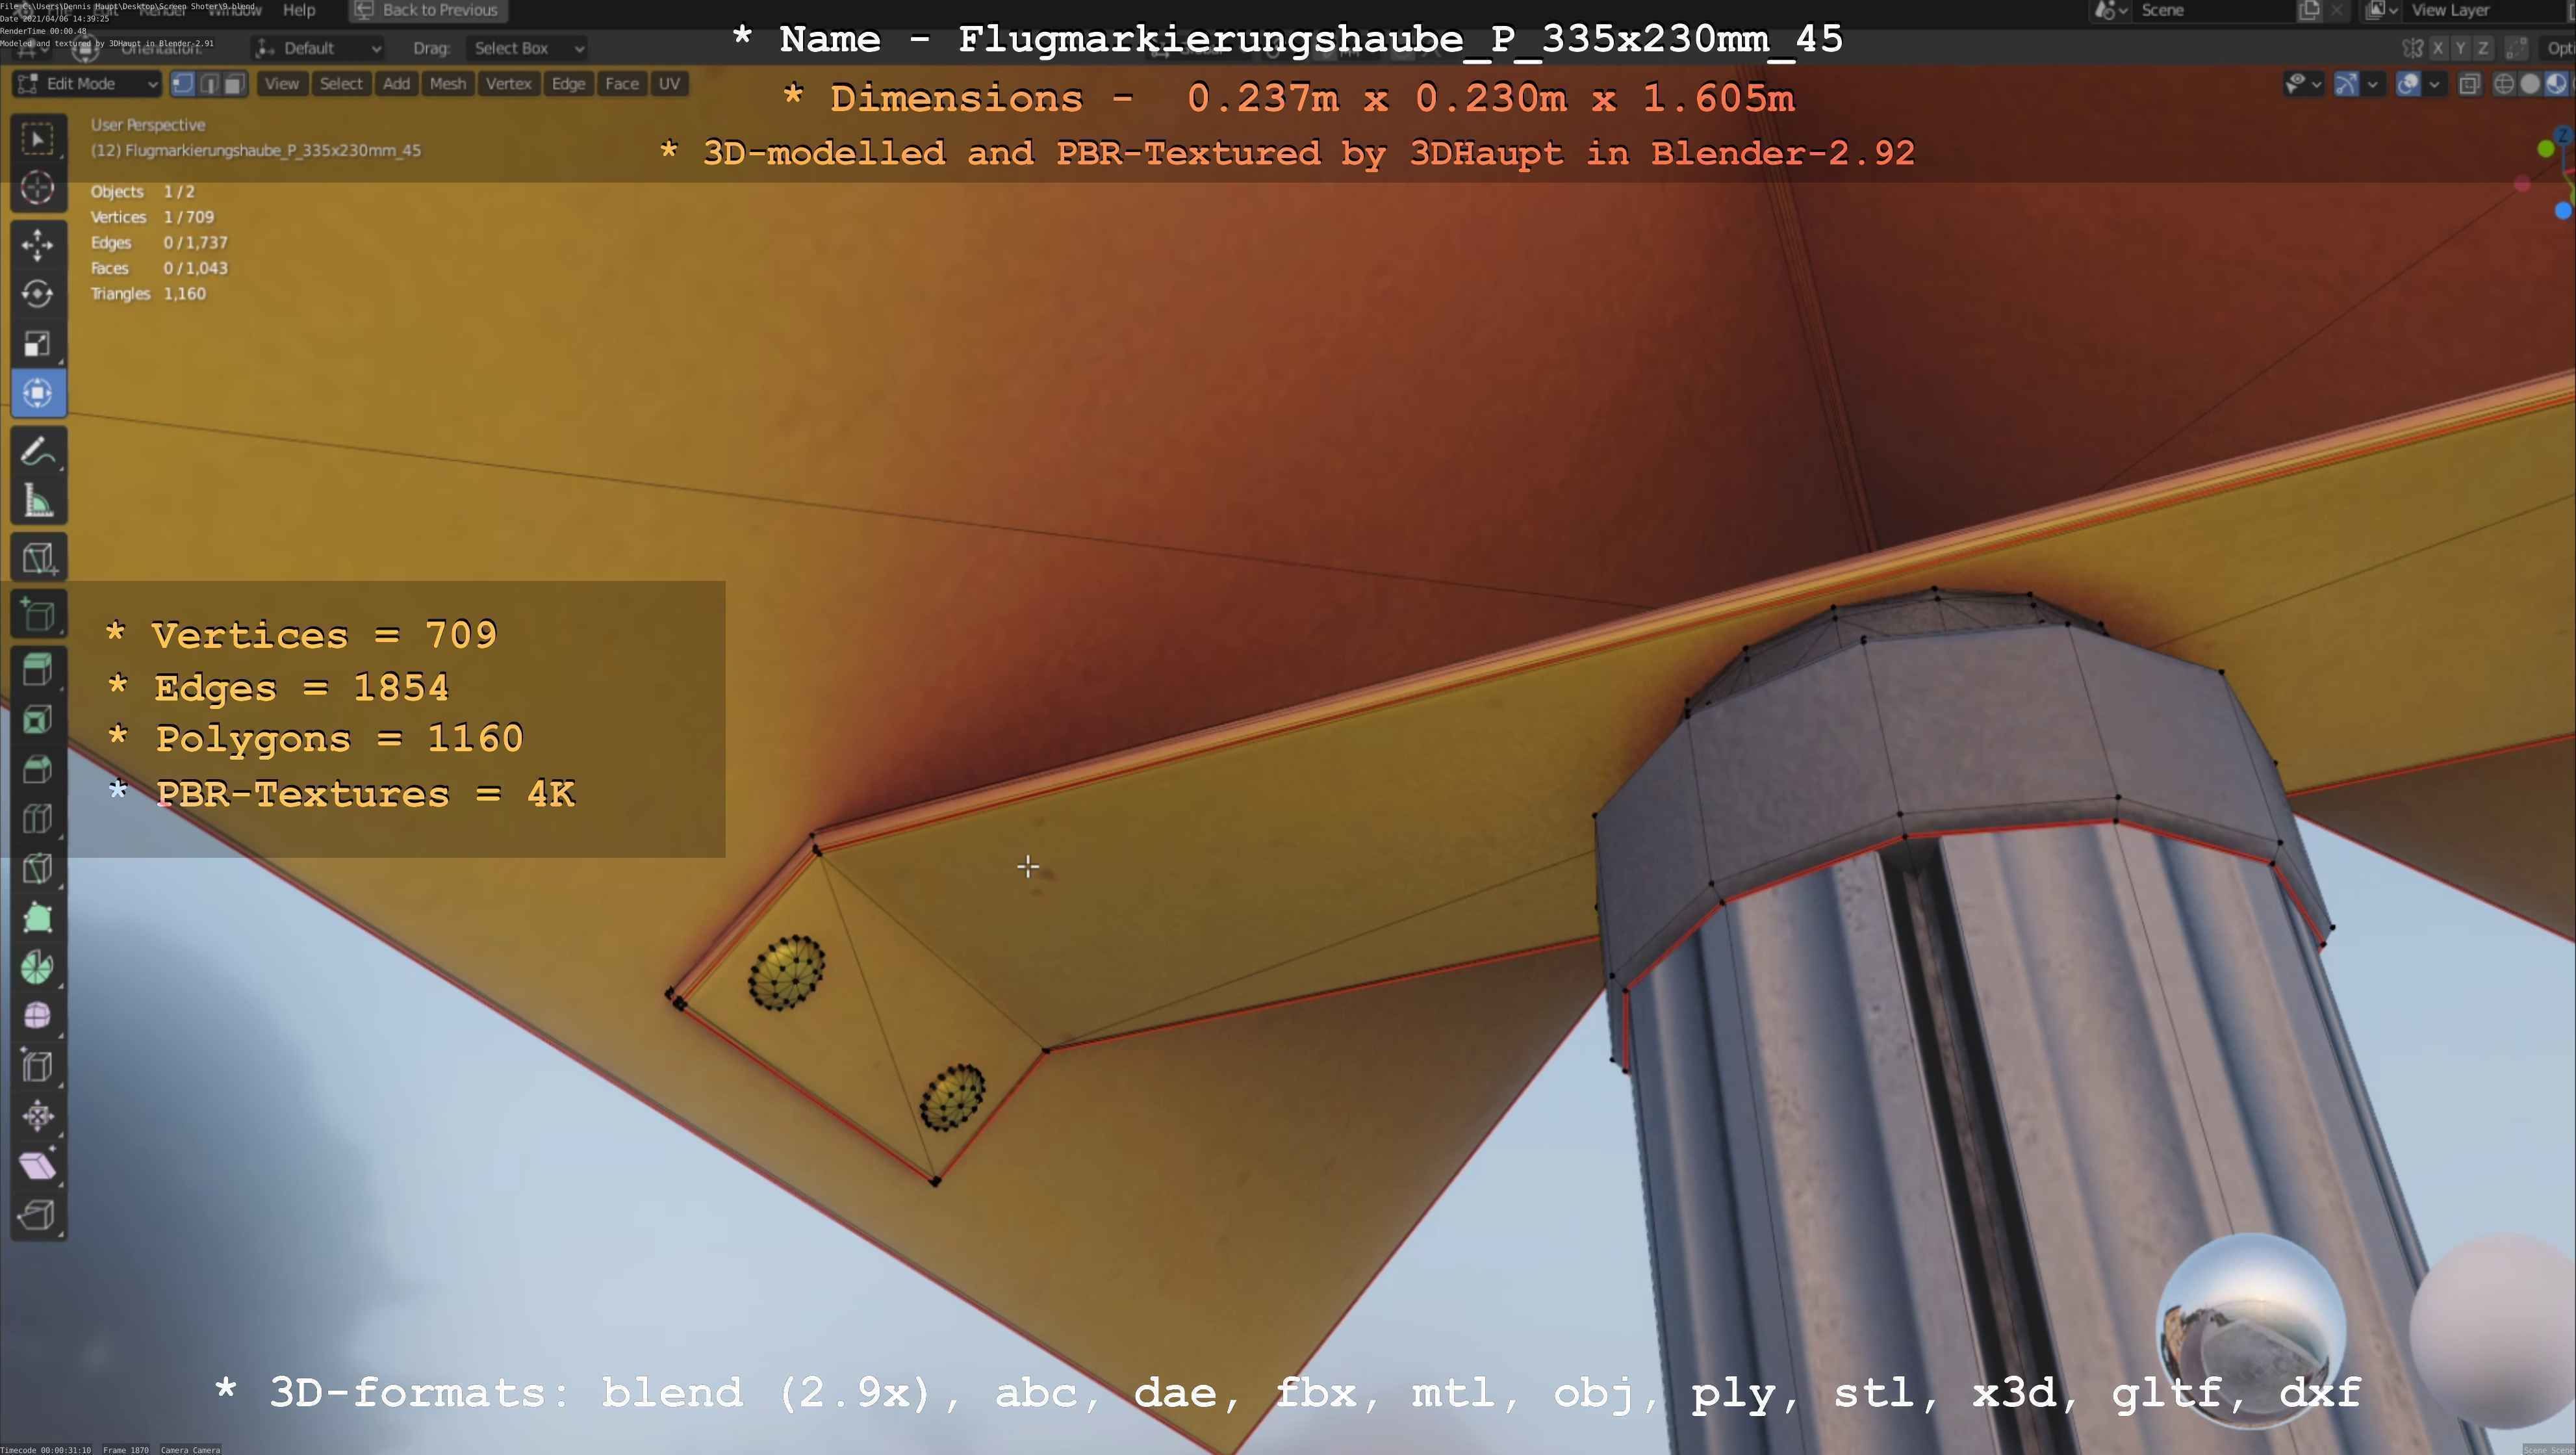Activate the 3D Cursor tool
2576x1455 pixels.
38,188
